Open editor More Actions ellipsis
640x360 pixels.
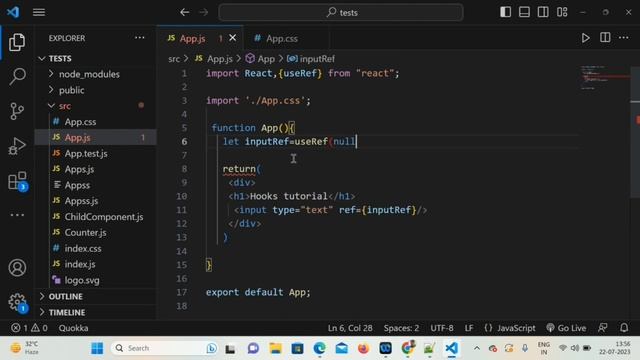(x=624, y=38)
